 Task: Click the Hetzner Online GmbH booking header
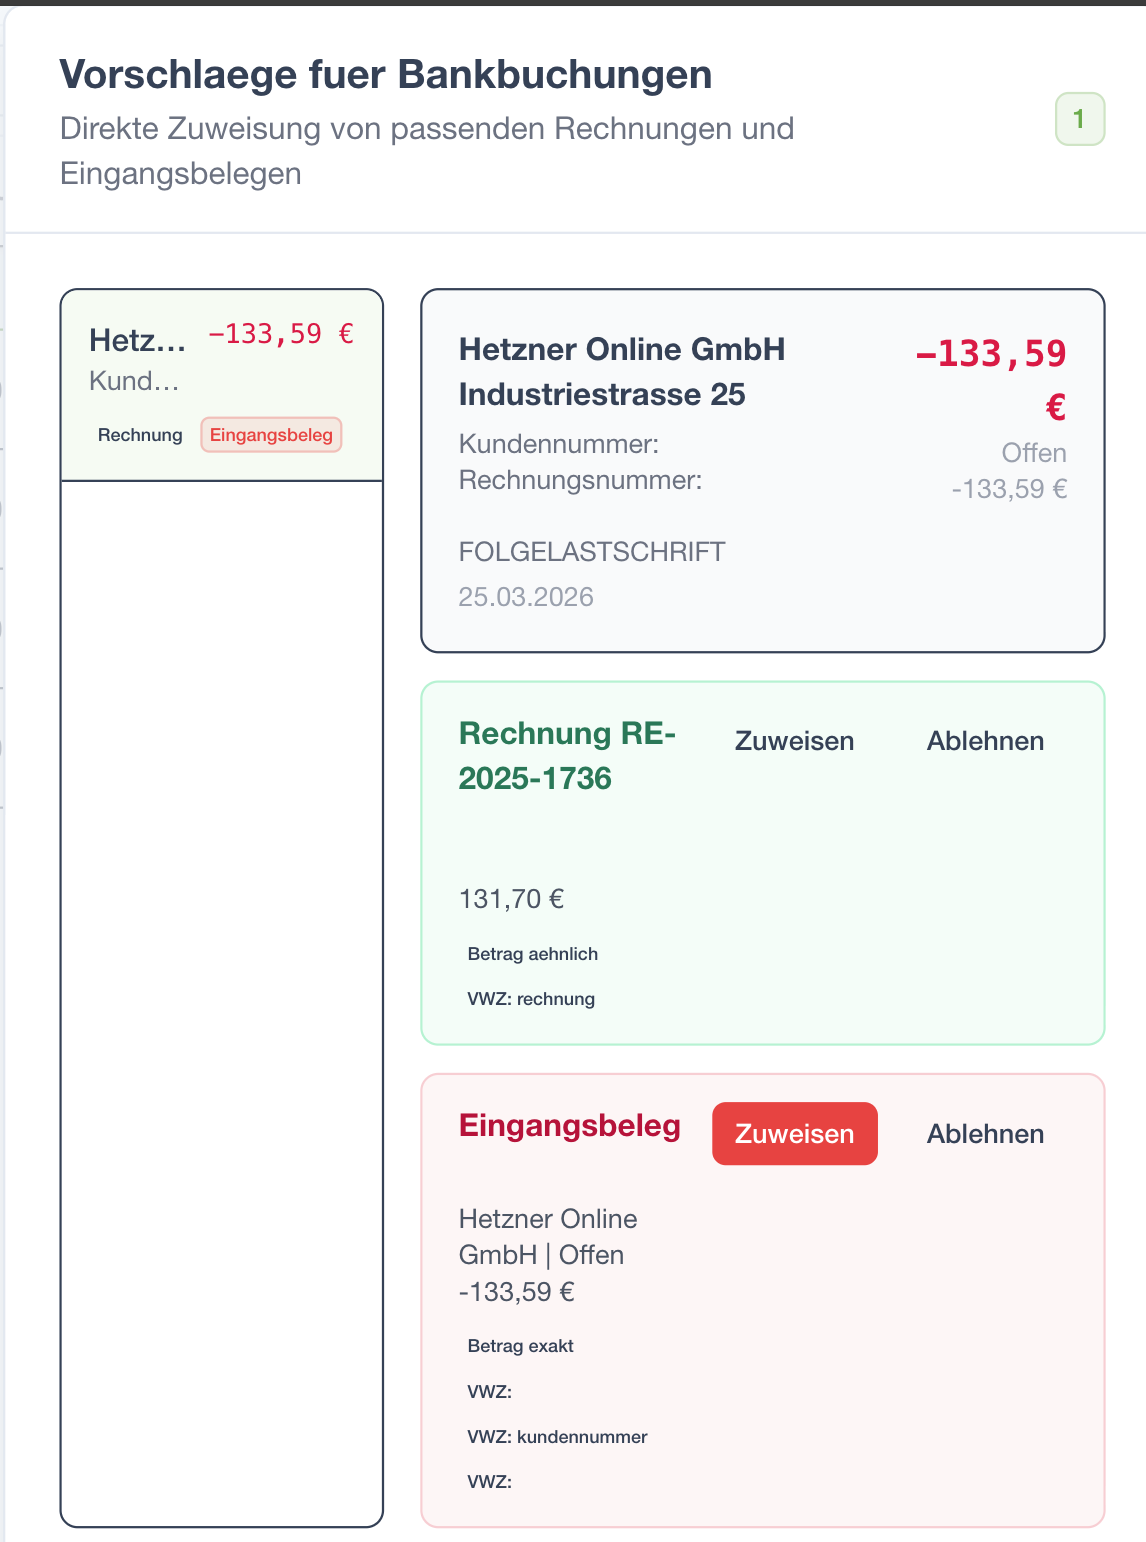point(622,372)
